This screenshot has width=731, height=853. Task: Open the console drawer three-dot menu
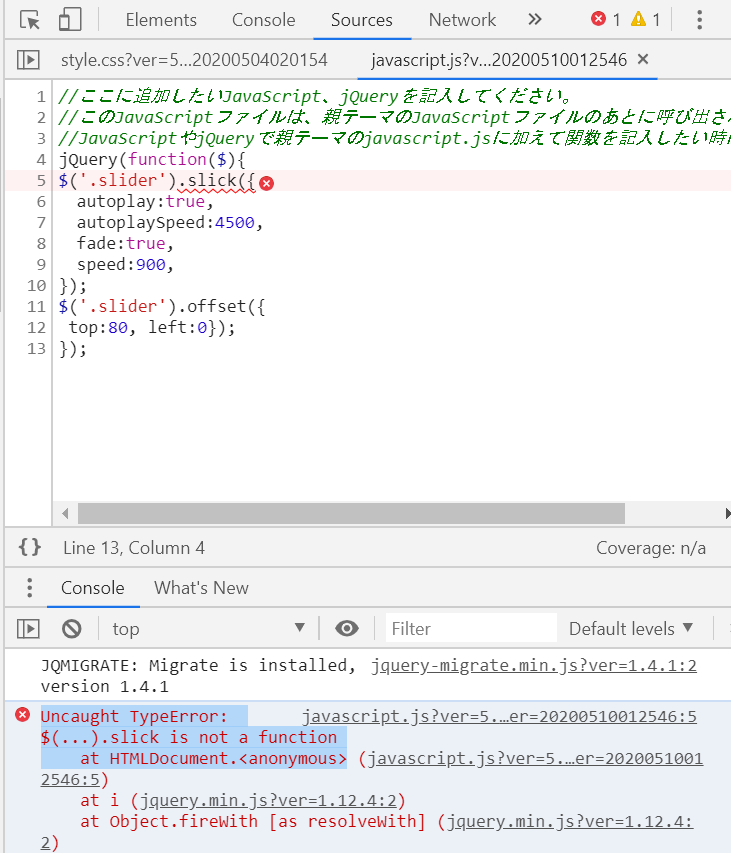point(30,588)
